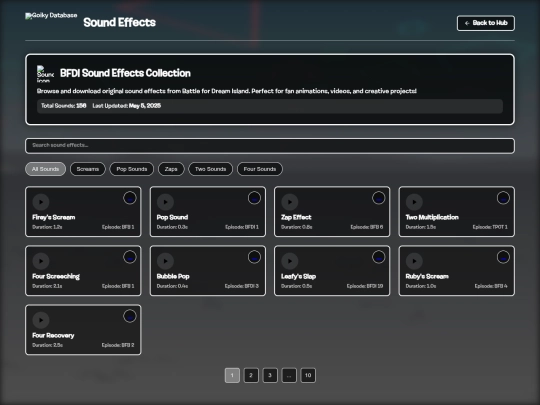Click the Sound Effects page heading
The image size is (540, 405).
120,22
